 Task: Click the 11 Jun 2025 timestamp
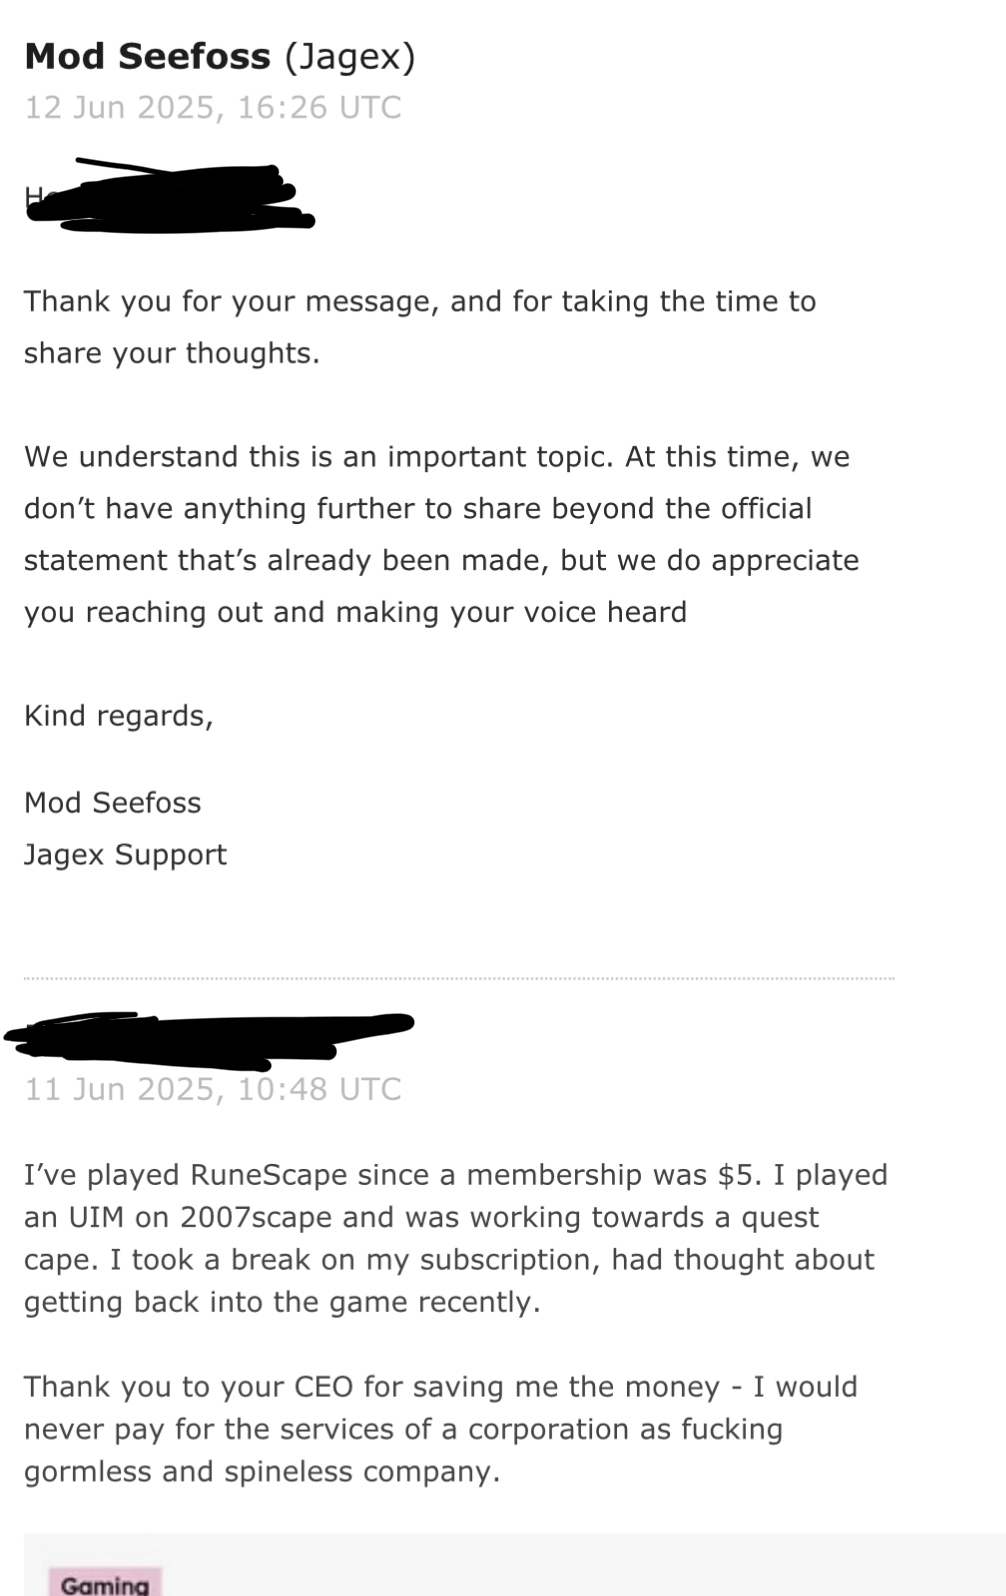[x=212, y=1088]
